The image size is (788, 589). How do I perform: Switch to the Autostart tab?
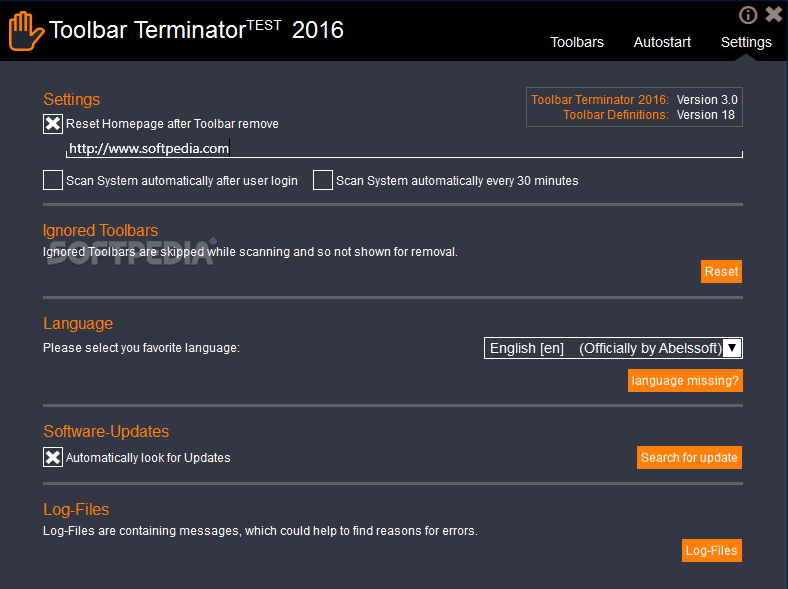tap(662, 42)
